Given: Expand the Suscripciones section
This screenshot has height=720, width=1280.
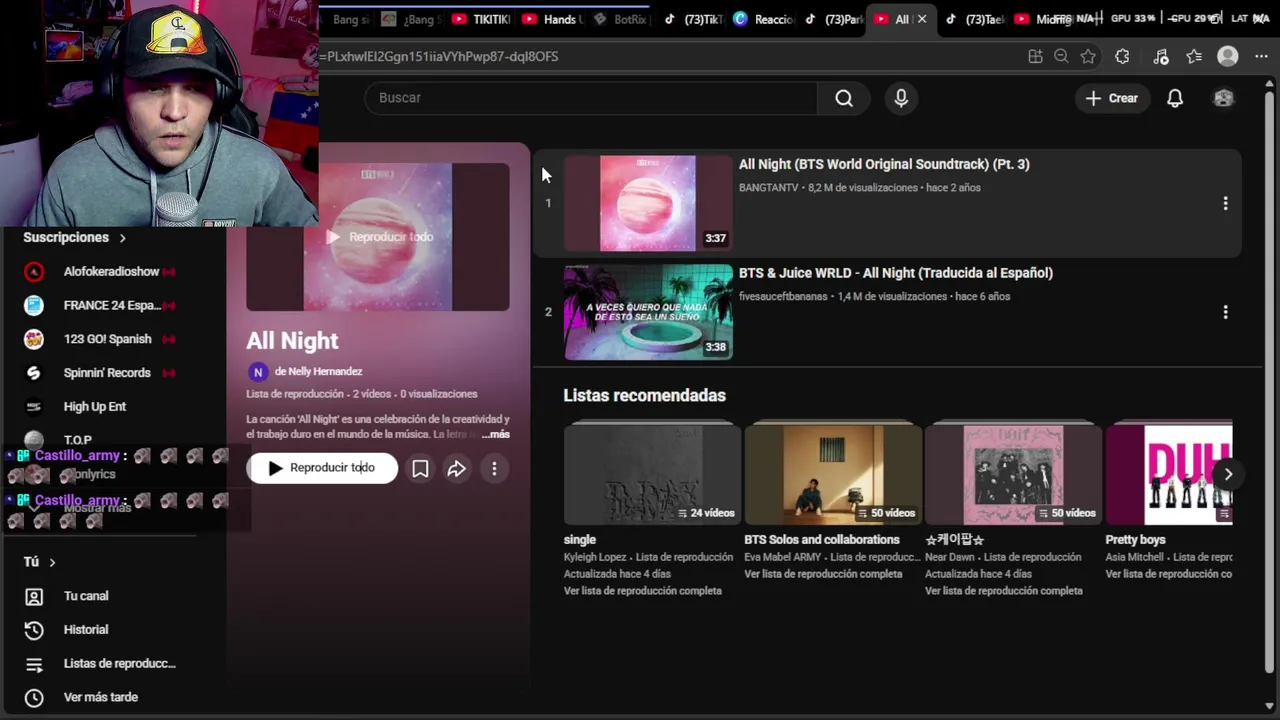Looking at the screenshot, I should click(x=74, y=238).
